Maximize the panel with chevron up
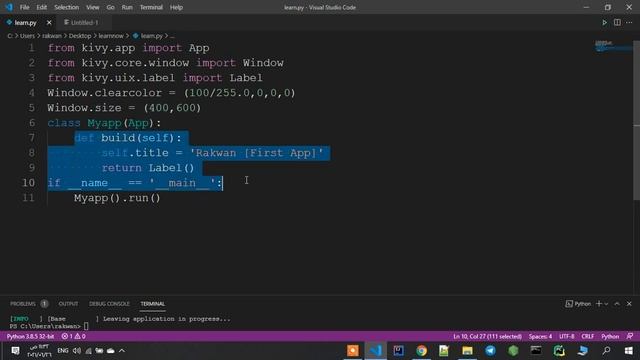The height and width of the screenshot is (360, 640). coord(617,304)
